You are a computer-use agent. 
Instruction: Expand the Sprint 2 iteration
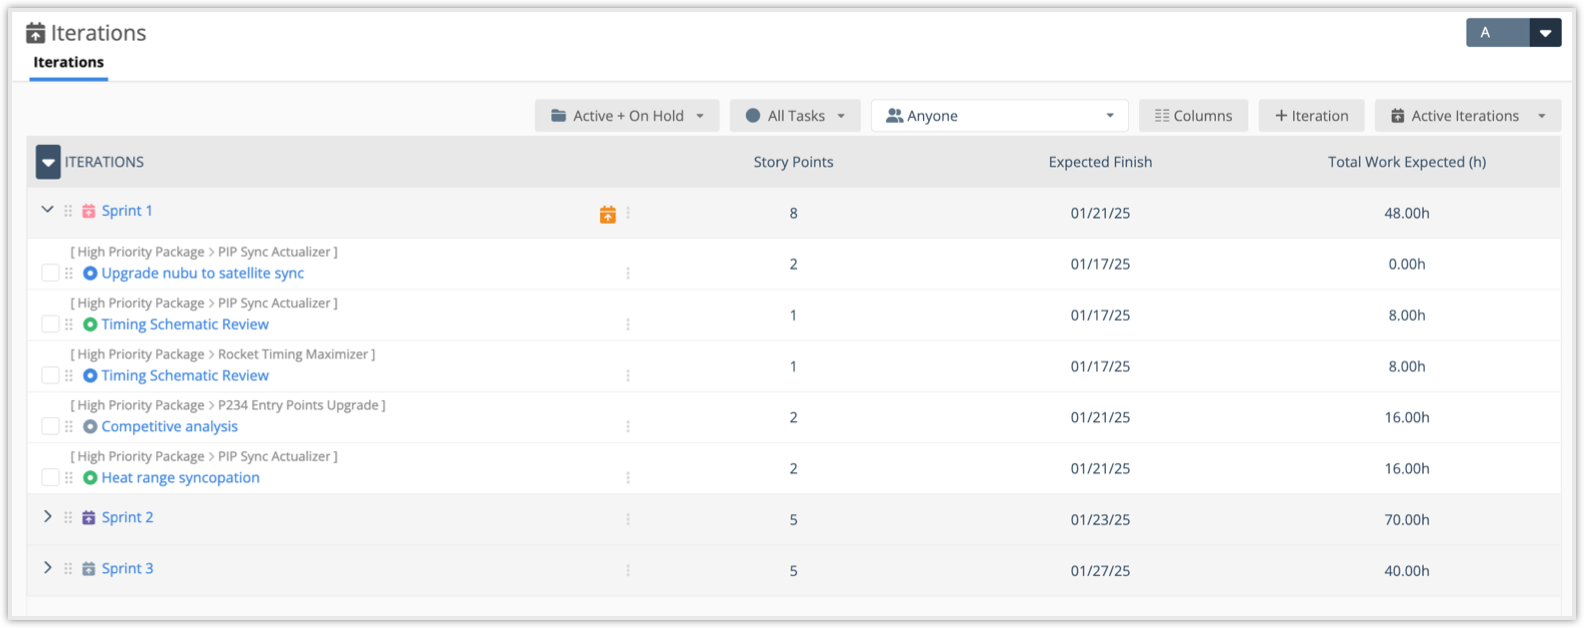coord(47,517)
